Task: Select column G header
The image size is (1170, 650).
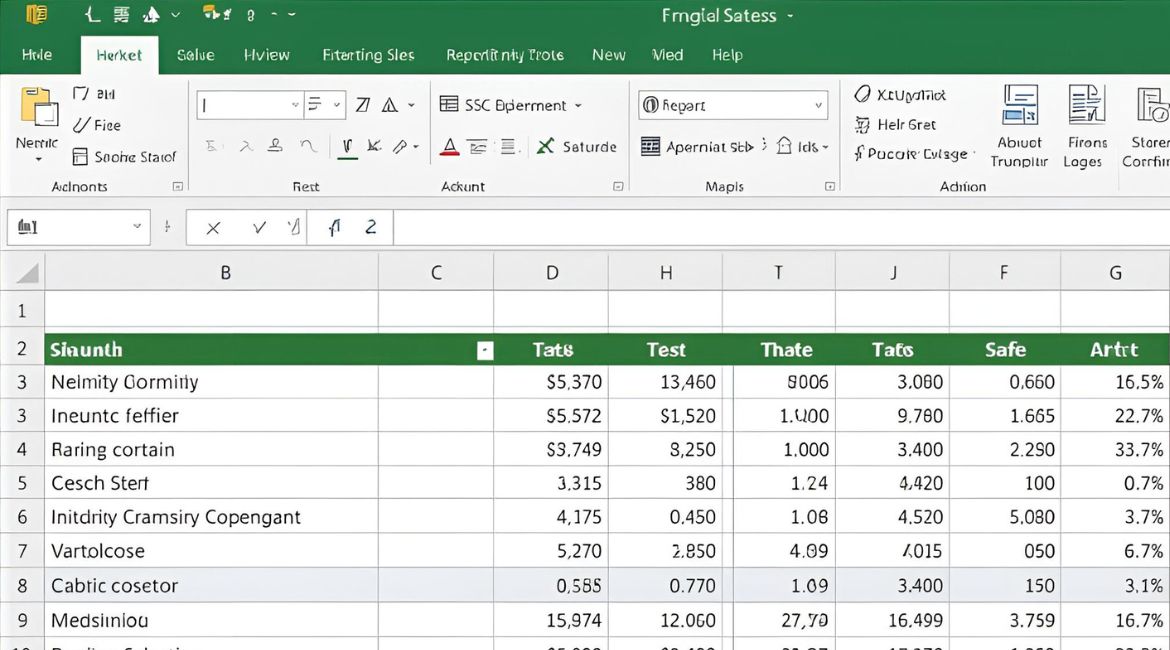Action: click(1115, 272)
